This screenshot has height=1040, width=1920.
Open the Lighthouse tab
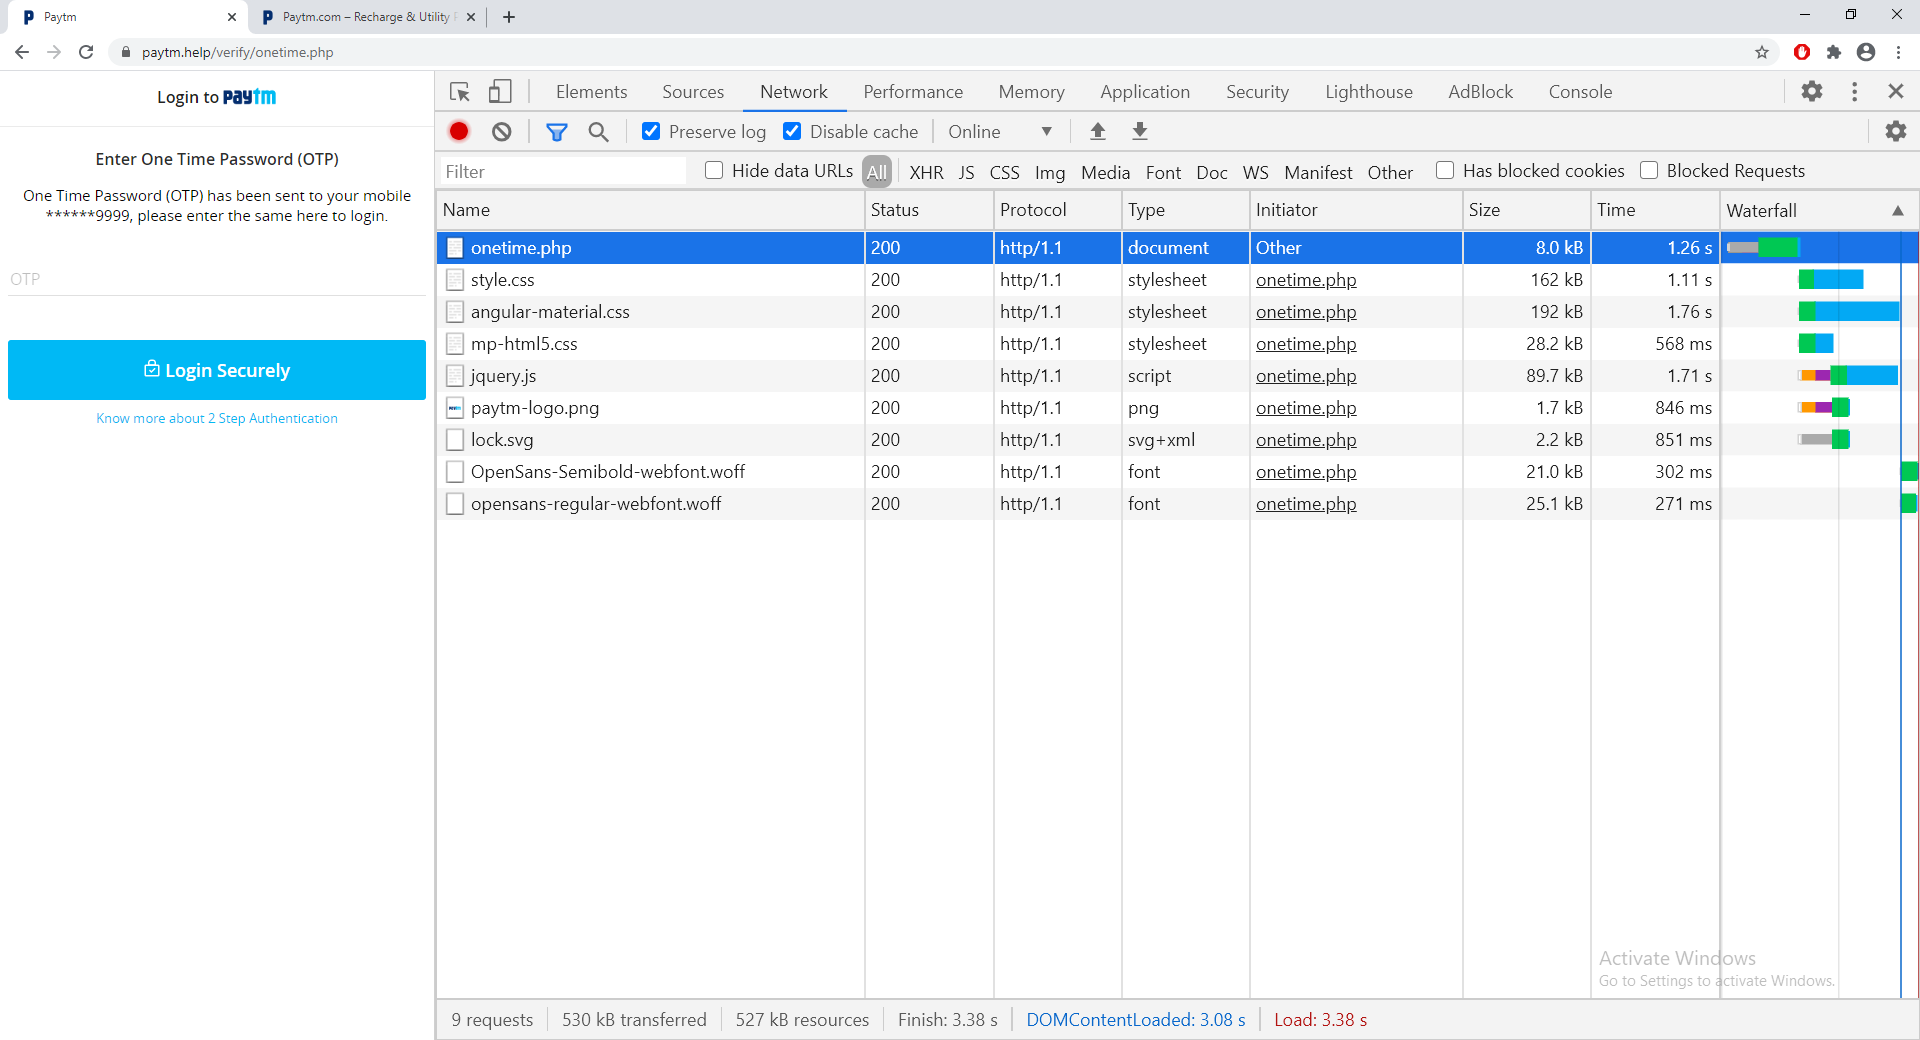pos(1369,91)
